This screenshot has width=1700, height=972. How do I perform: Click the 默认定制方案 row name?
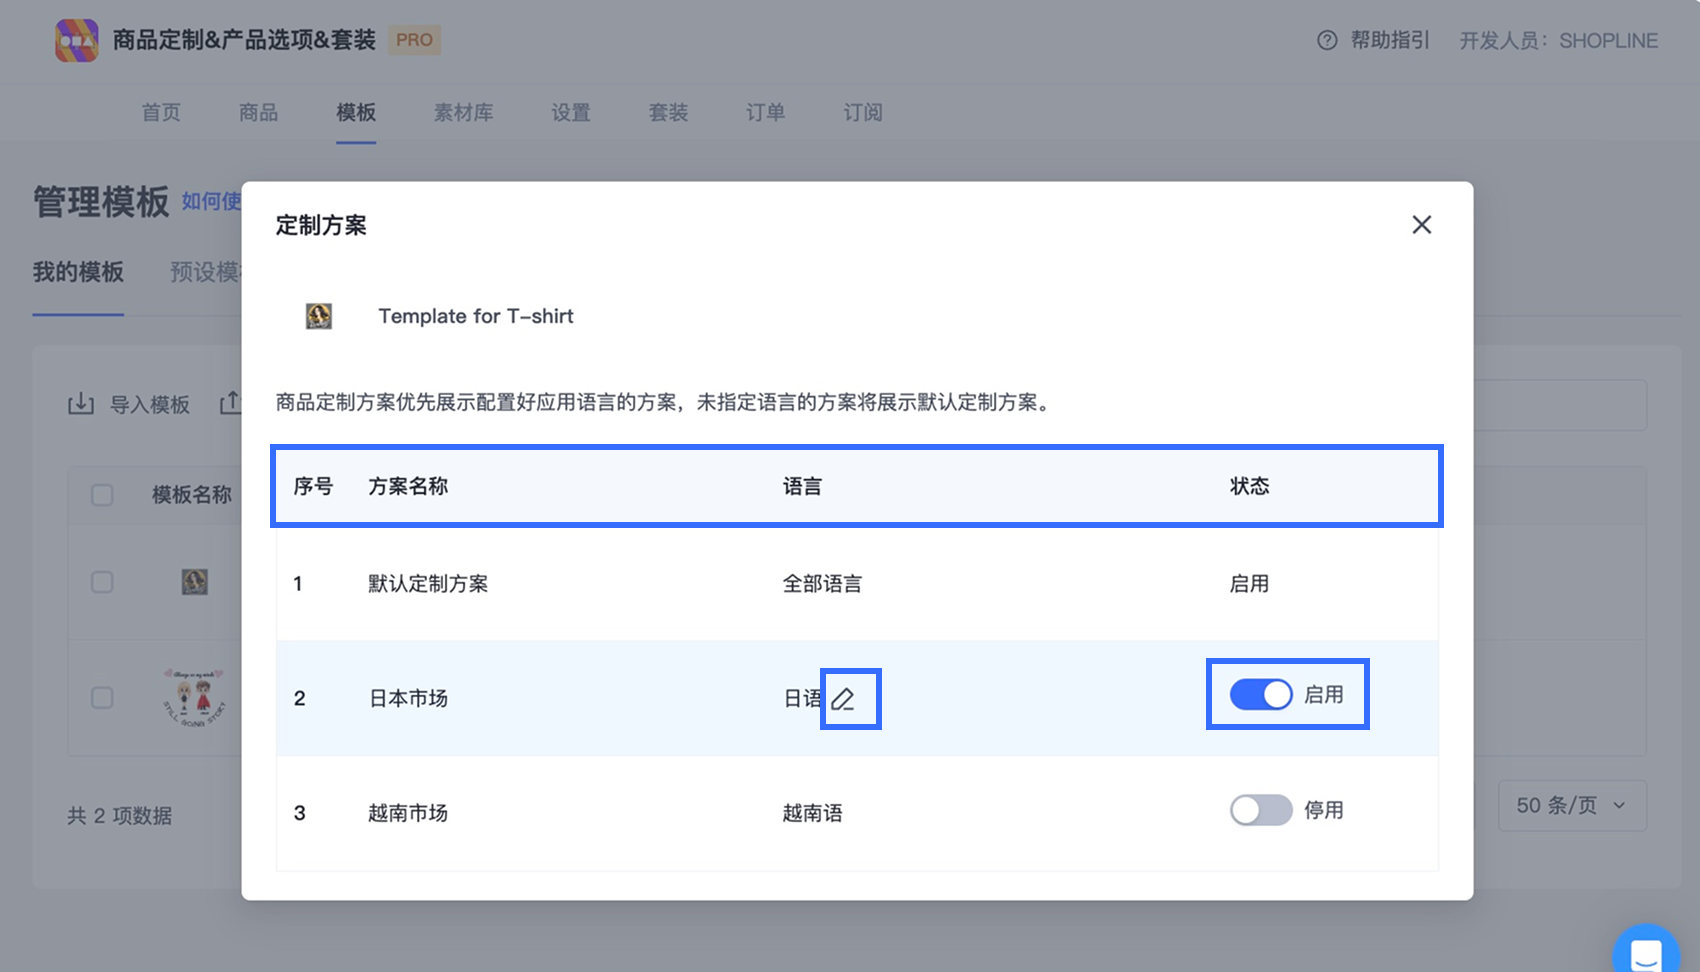pos(428,584)
